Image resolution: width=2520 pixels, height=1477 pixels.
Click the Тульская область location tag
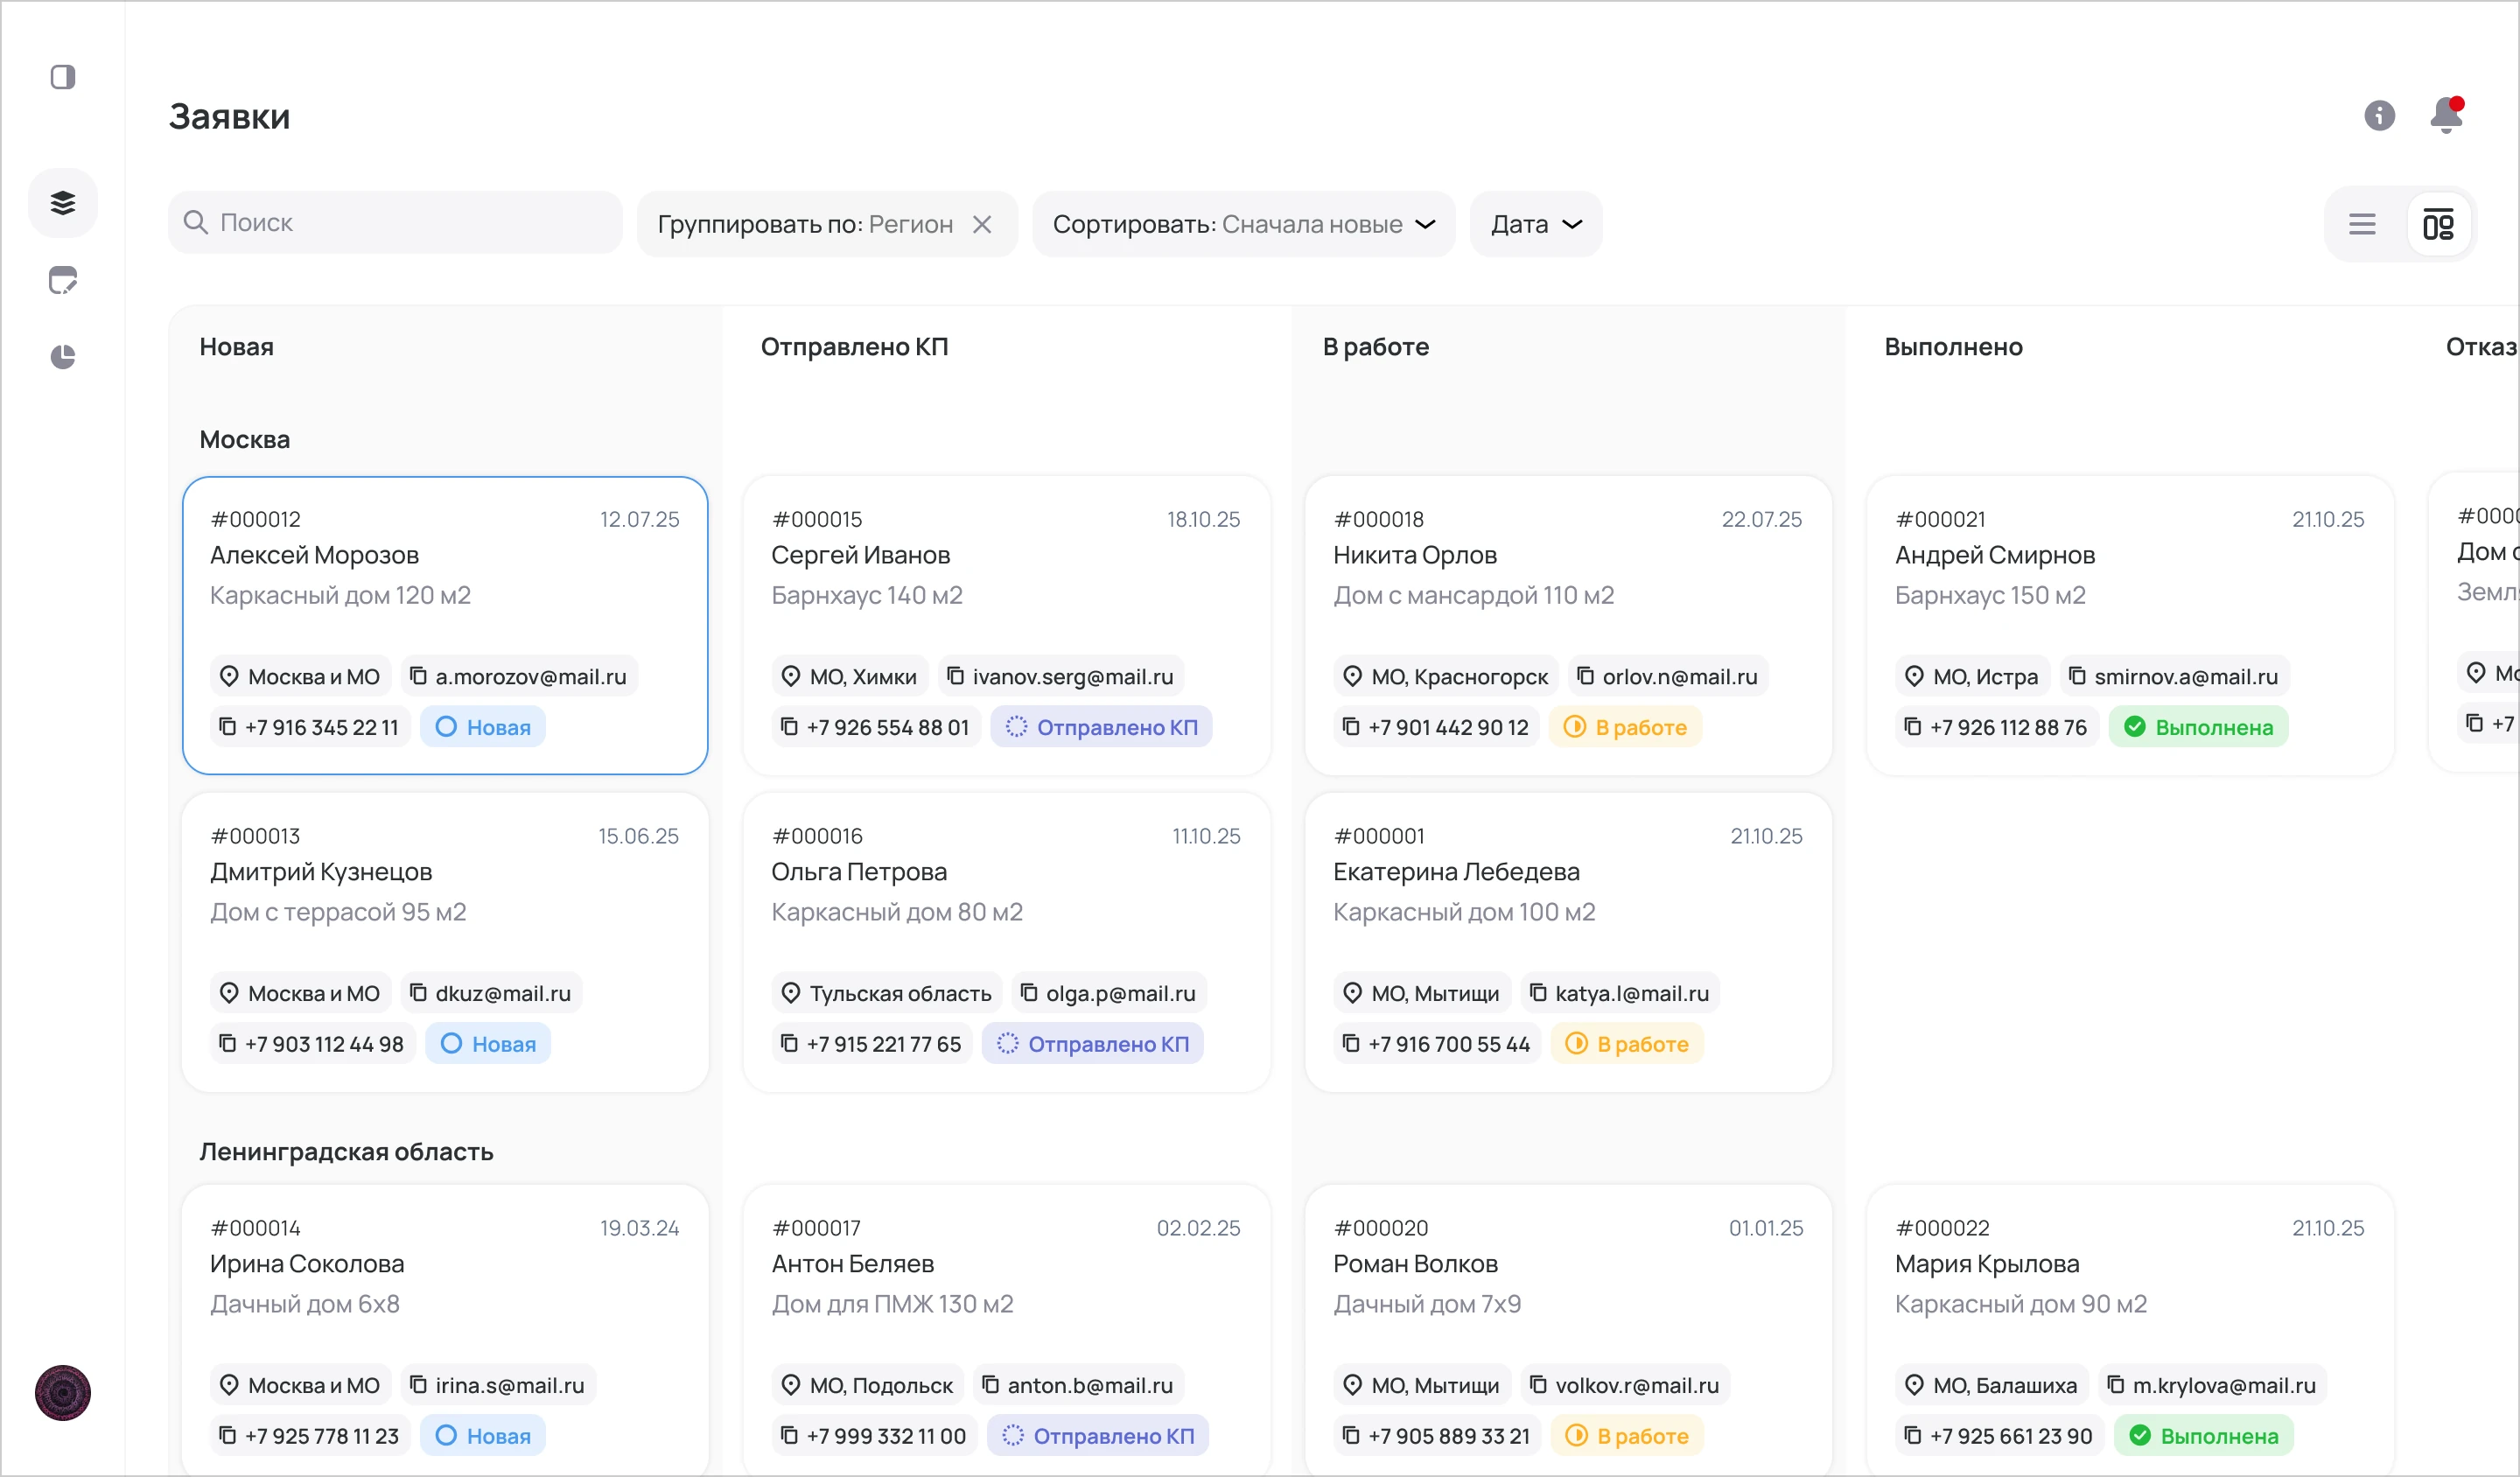(x=887, y=993)
